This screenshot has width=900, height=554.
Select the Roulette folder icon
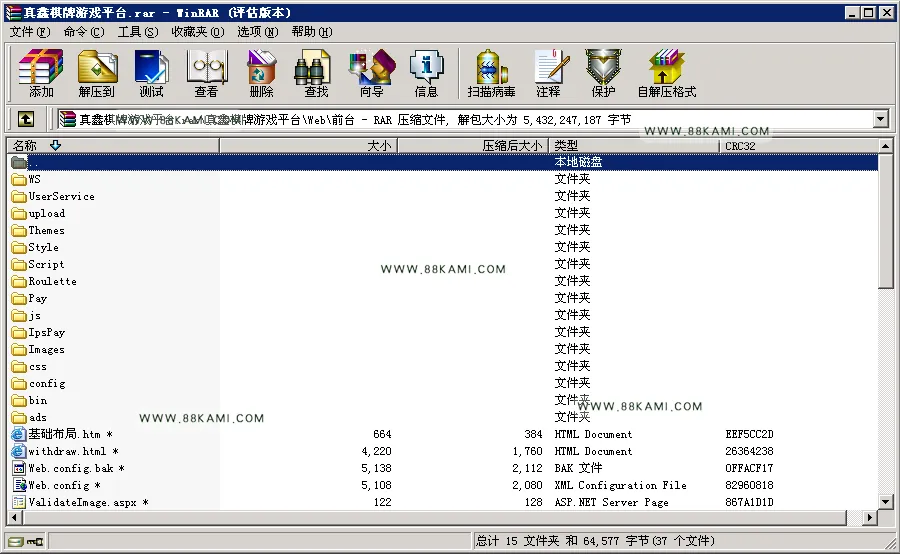tap(19, 281)
